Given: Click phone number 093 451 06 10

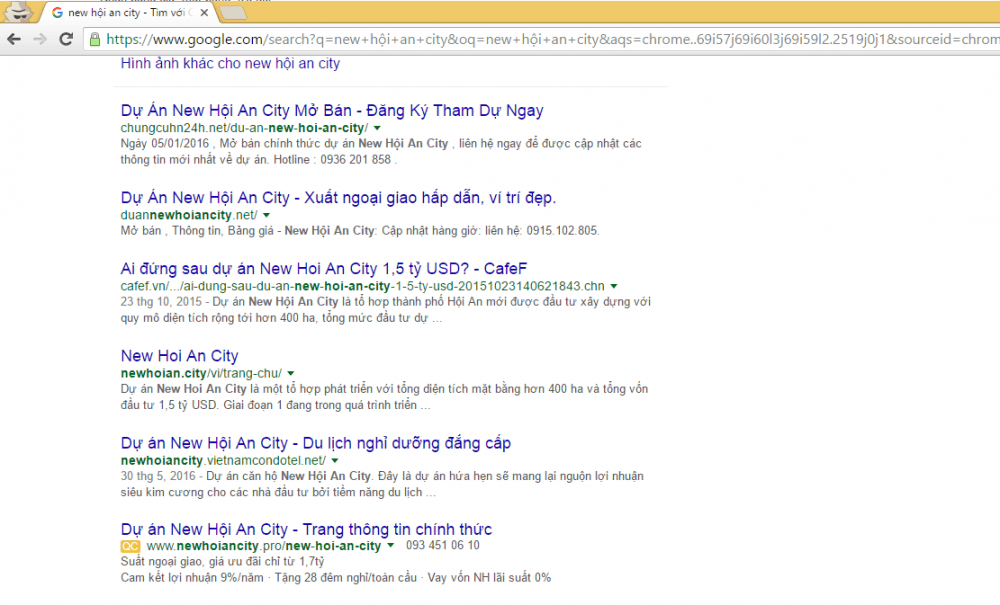Looking at the screenshot, I should click(x=443, y=546).
